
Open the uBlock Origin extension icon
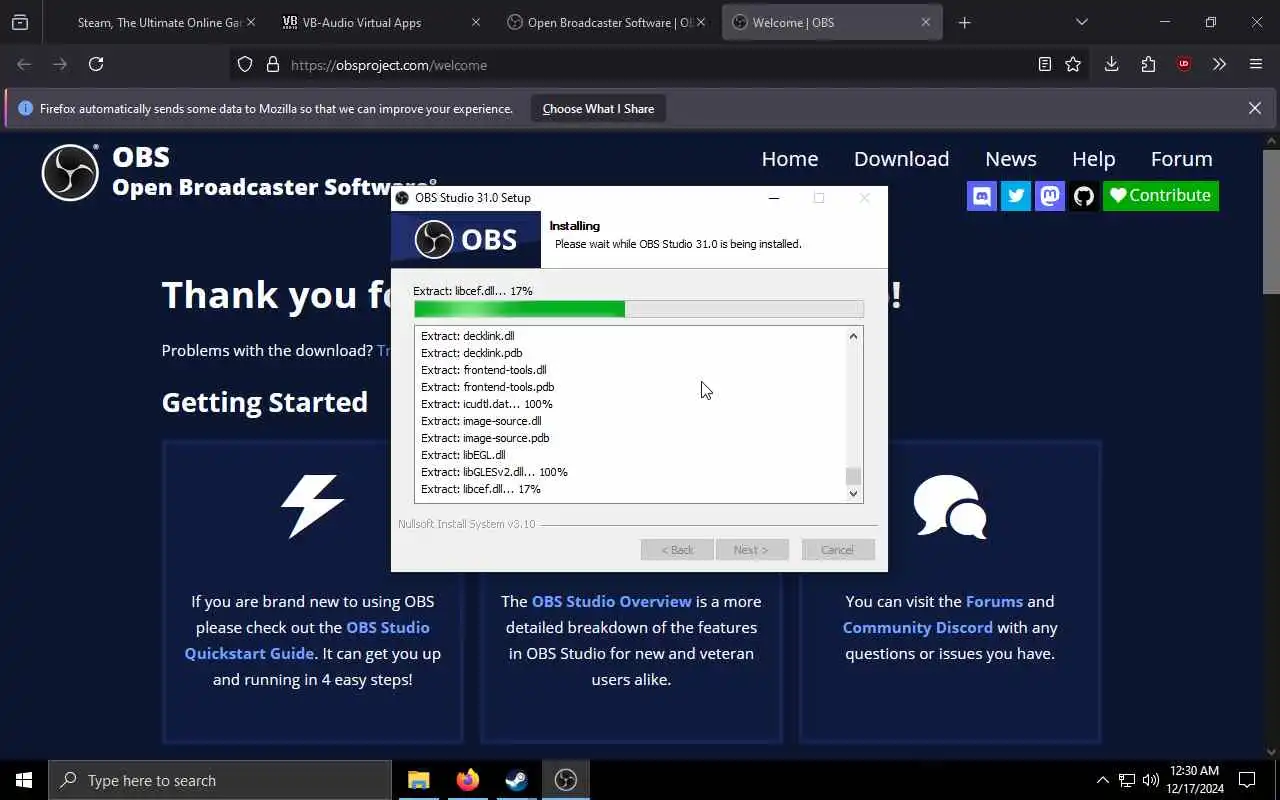tap(1184, 64)
